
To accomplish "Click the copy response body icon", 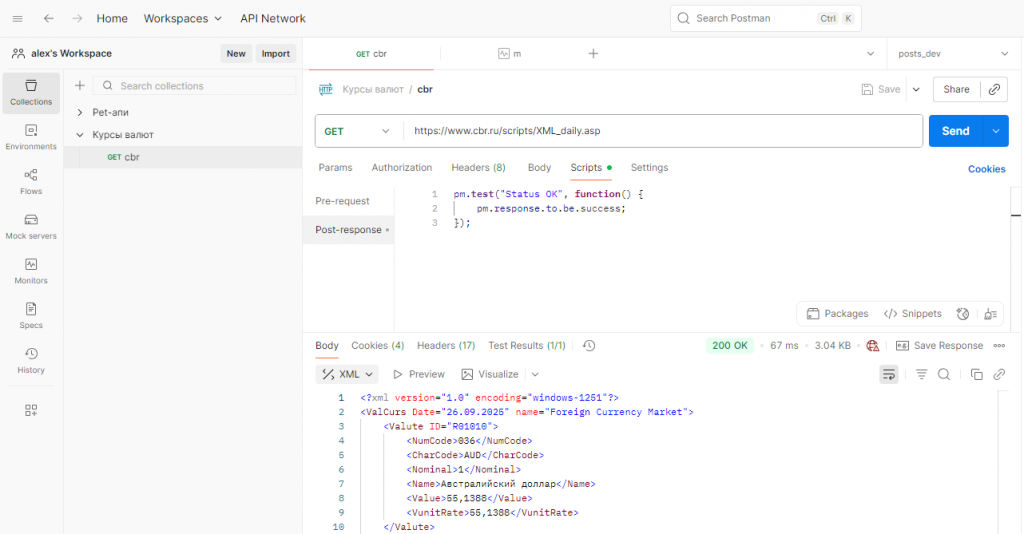I will point(977,374).
